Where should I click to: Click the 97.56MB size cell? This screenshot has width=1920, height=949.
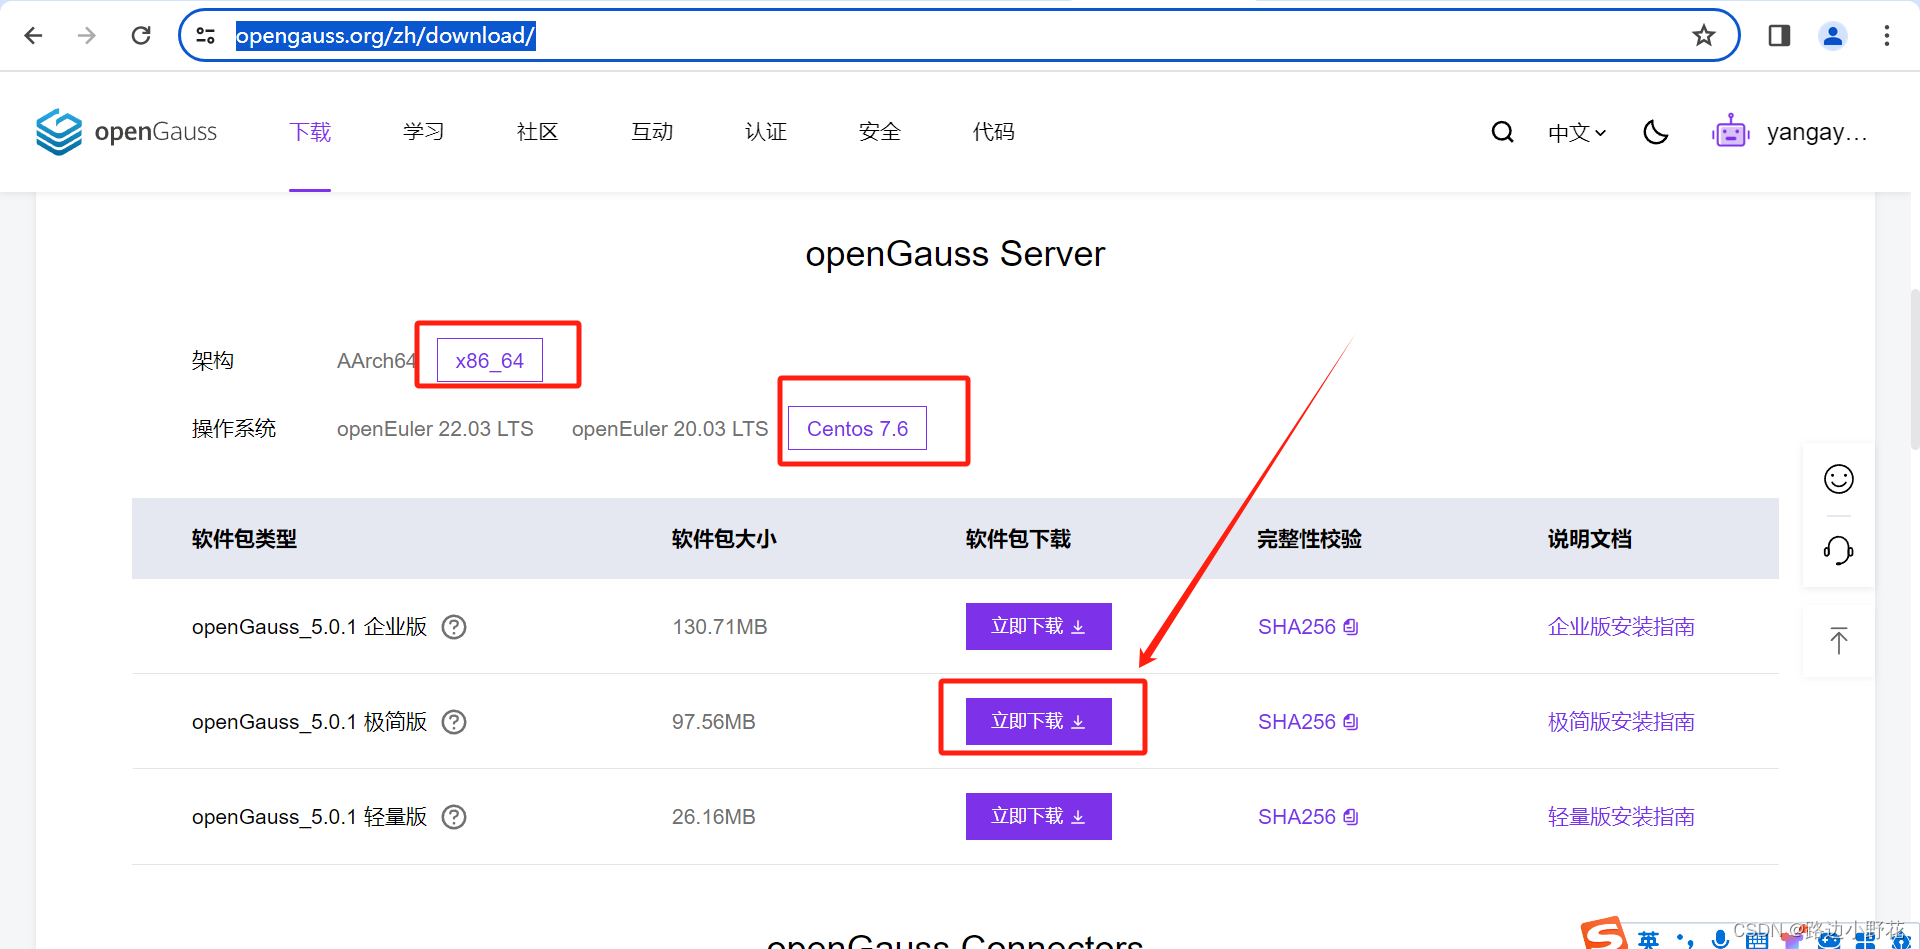pyautogui.click(x=714, y=722)
